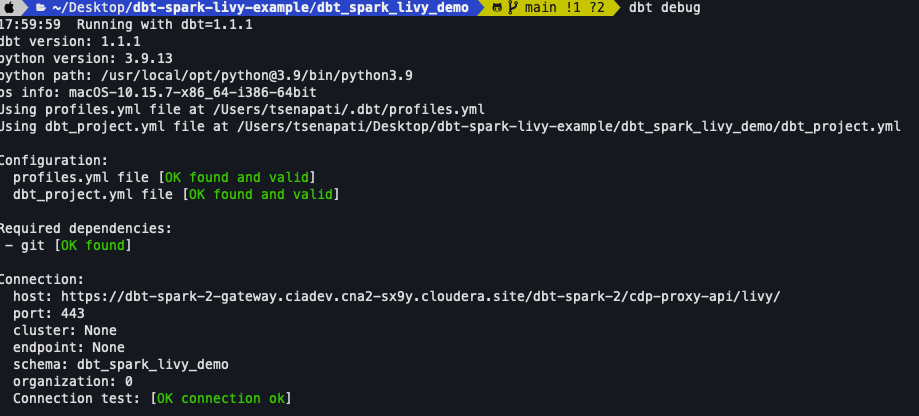Click the '!1' modified files indicator
Image resolution: width=919 pixels, height=416 pixels.
pyautogui.click(x=572, y=8)
